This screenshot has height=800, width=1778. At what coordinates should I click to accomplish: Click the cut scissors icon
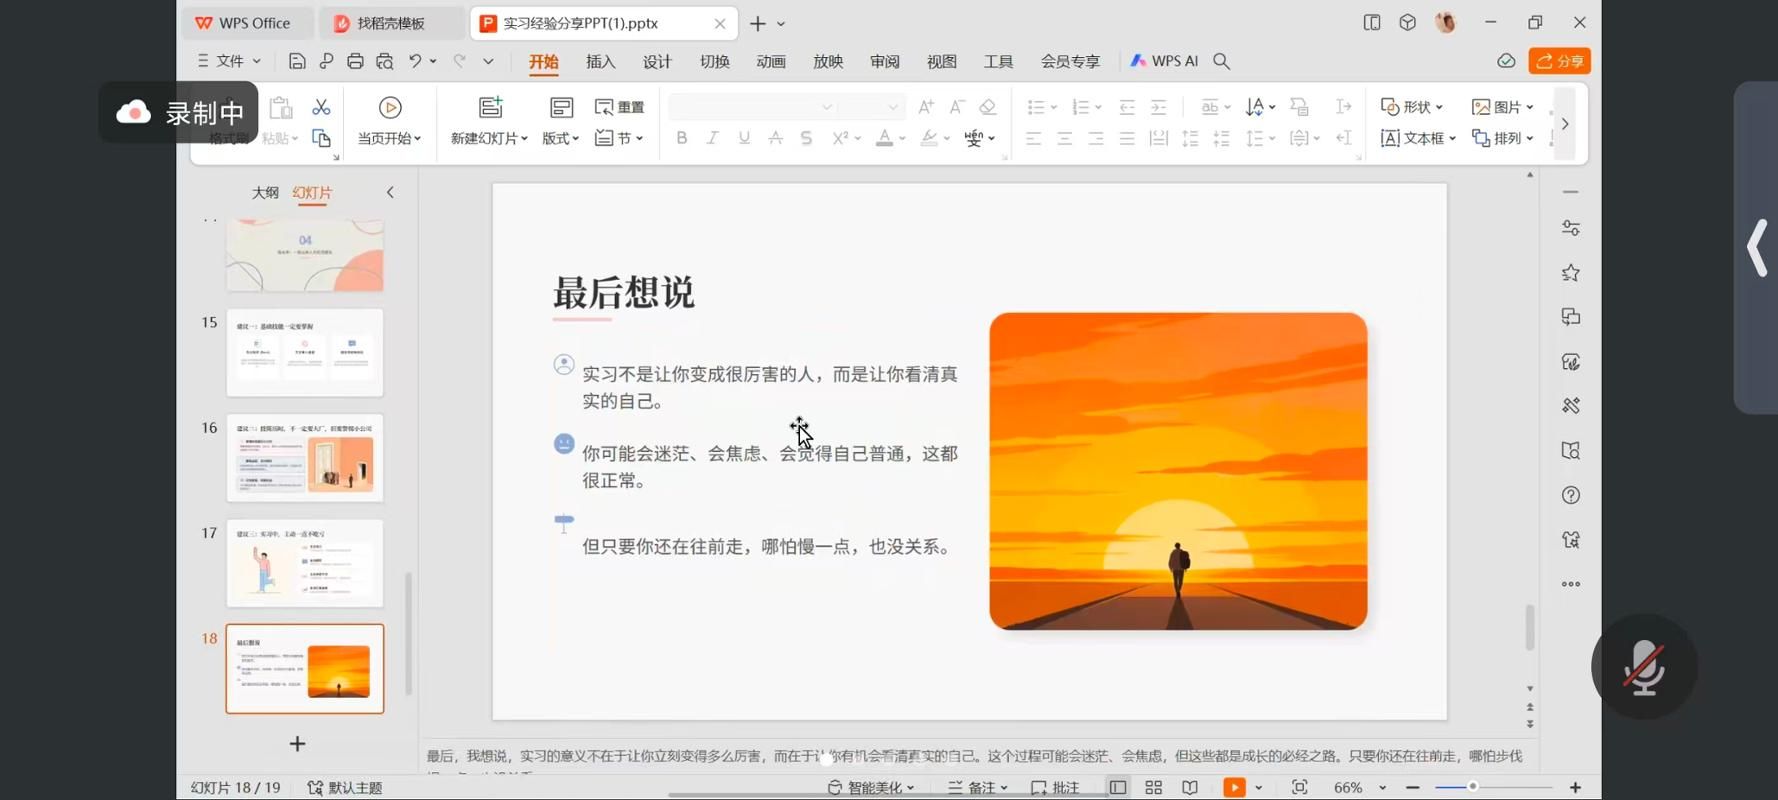pos(321,107)
